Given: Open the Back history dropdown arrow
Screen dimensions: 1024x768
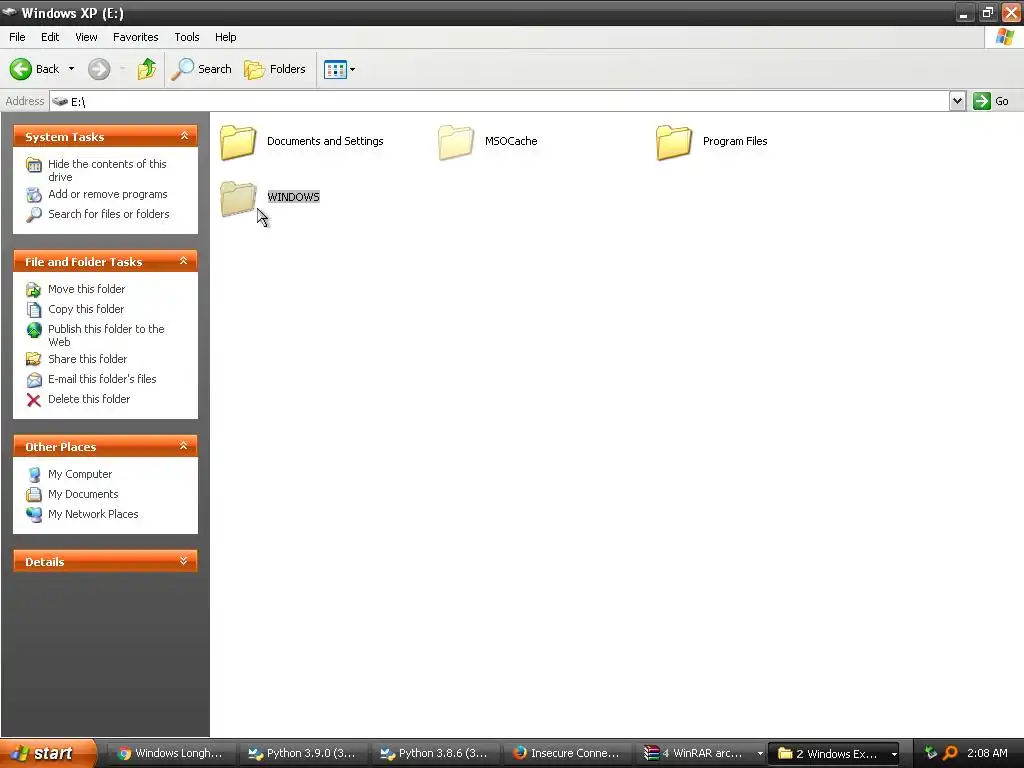Looking at the screenshot, I should coord(71,69).
